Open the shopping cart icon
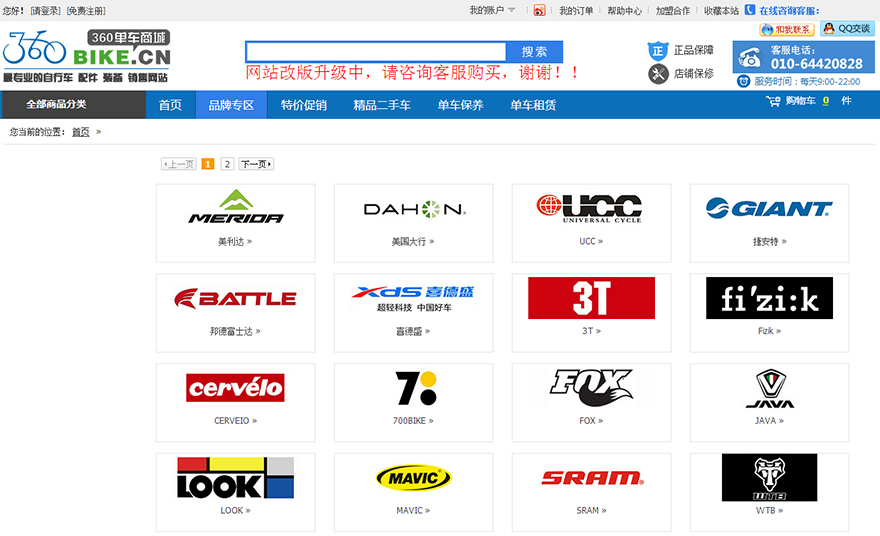Viewport: 880px width, 536px height. pyautogui.click(x=773, y=101)
